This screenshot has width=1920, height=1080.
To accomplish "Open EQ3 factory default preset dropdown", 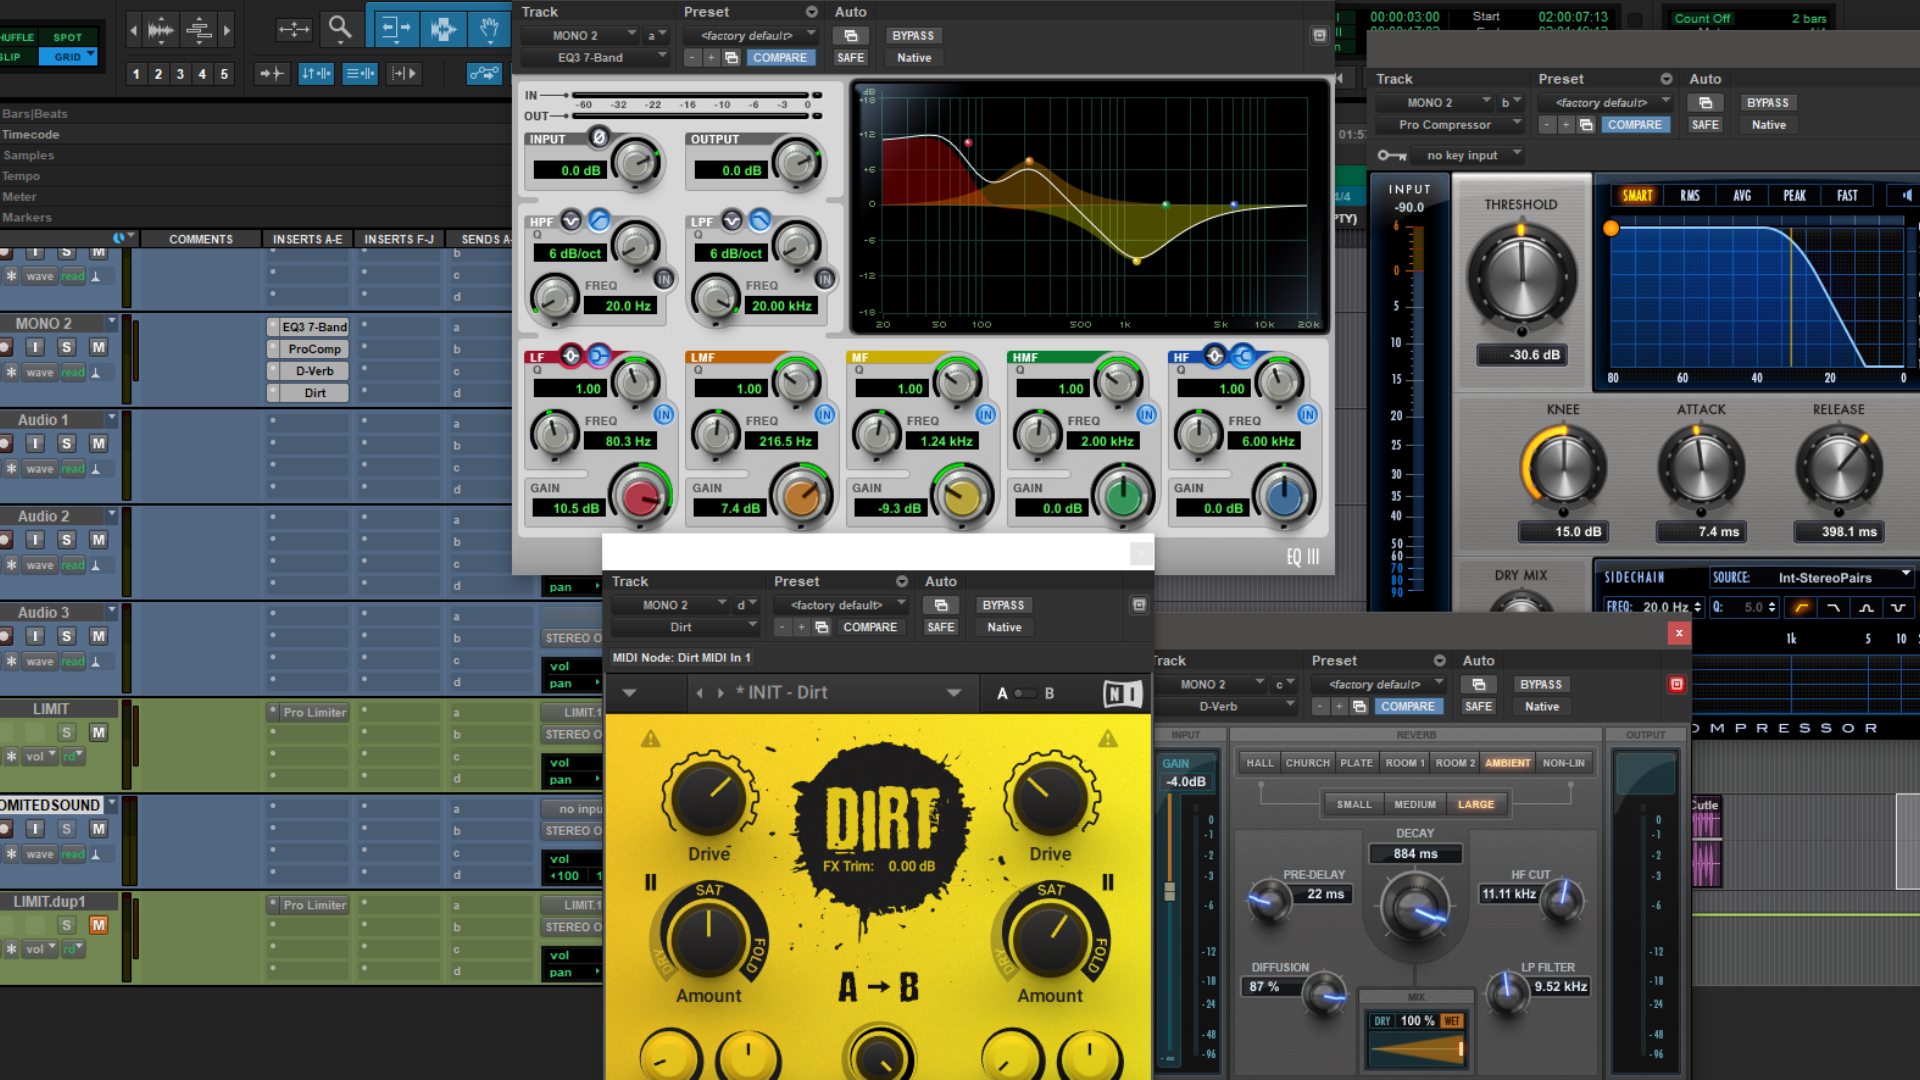I will 751,36.
